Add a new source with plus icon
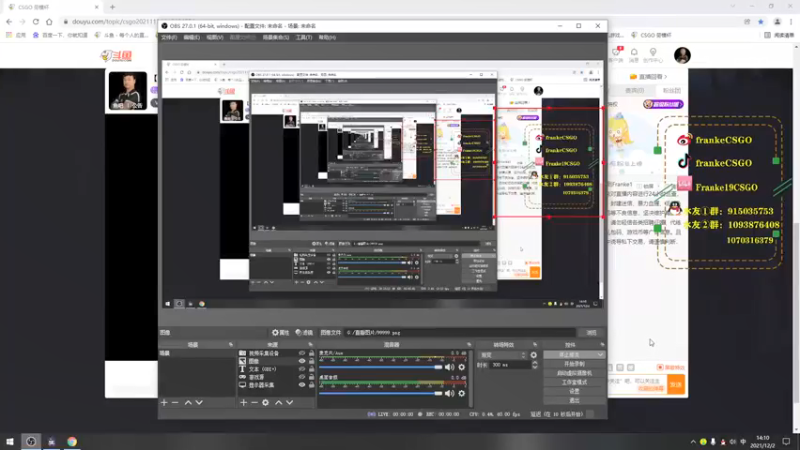The height and width of the screenshot is (450, 800). (x=243, y=403)
